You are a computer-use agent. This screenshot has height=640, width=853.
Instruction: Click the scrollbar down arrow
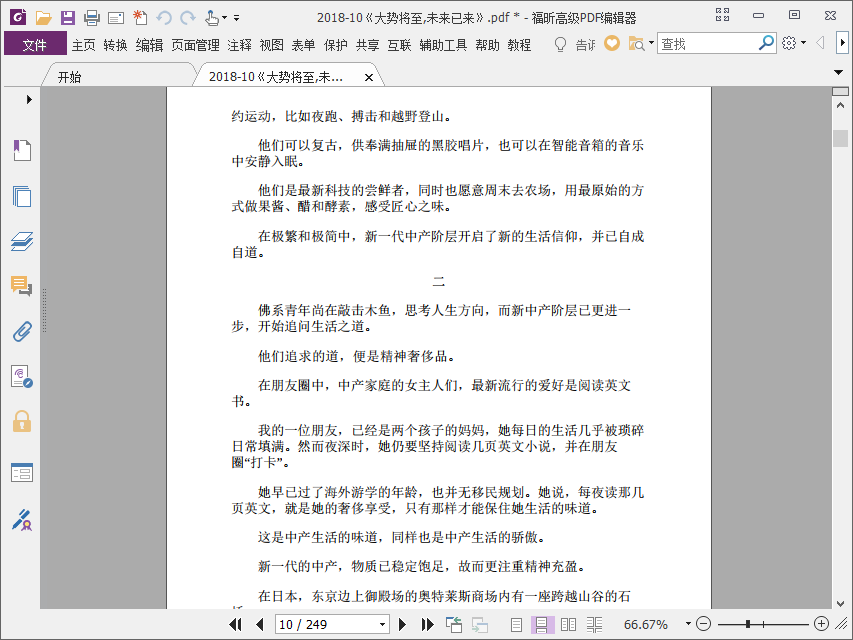click(840, 603)
